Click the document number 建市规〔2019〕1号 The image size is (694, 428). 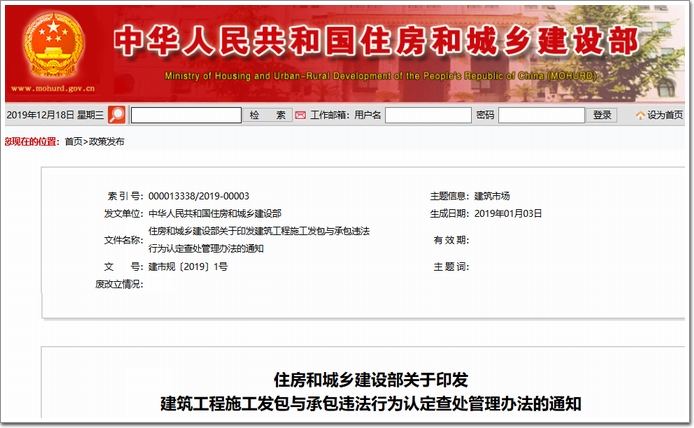click(x=188, y=267)
